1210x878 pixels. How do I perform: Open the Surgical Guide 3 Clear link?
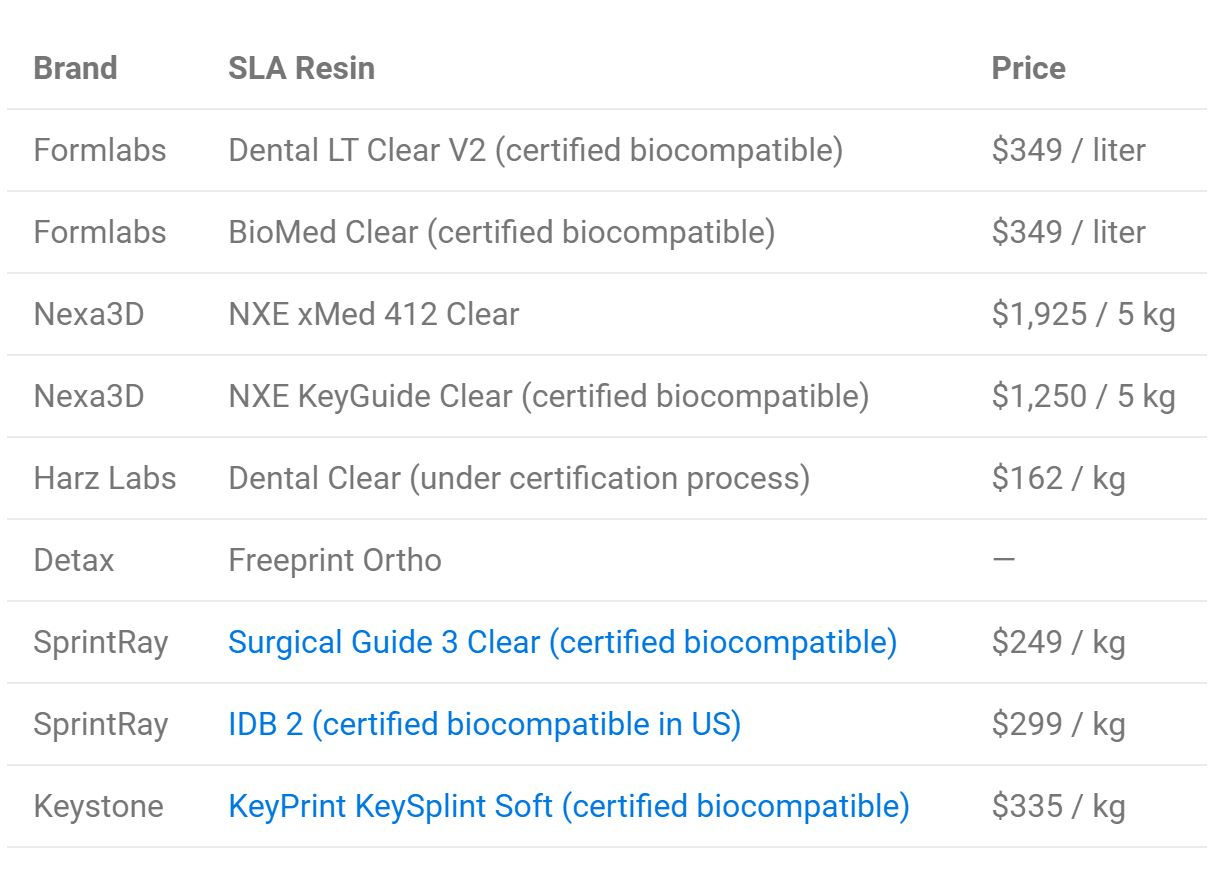[562, 642]
